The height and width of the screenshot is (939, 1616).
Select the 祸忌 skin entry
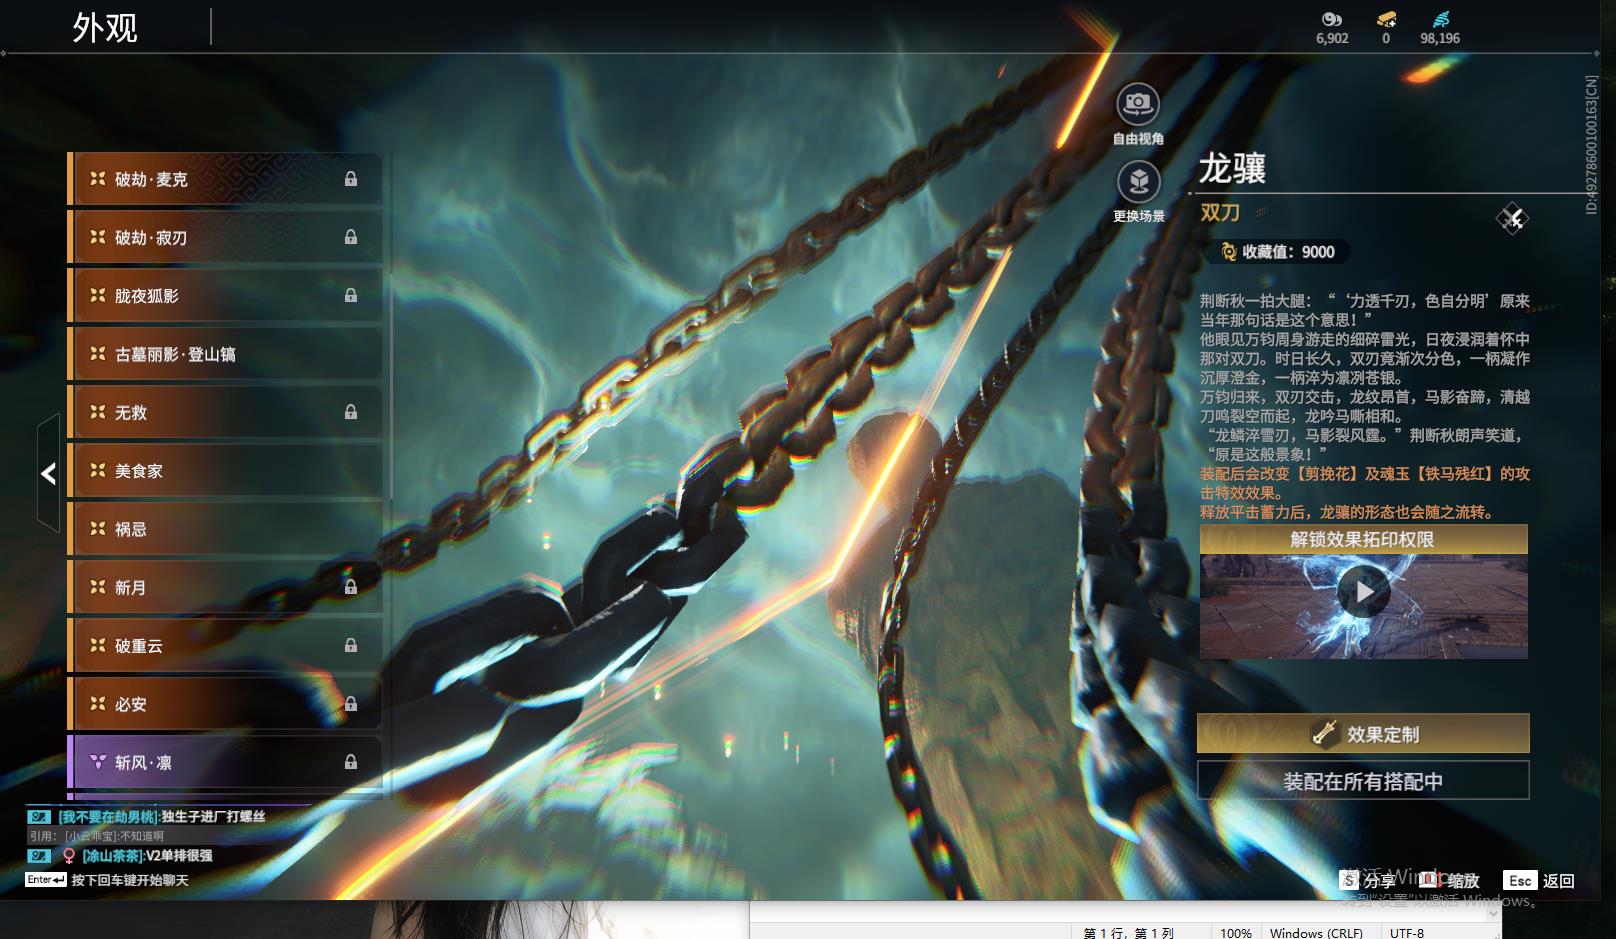(225, 528)
